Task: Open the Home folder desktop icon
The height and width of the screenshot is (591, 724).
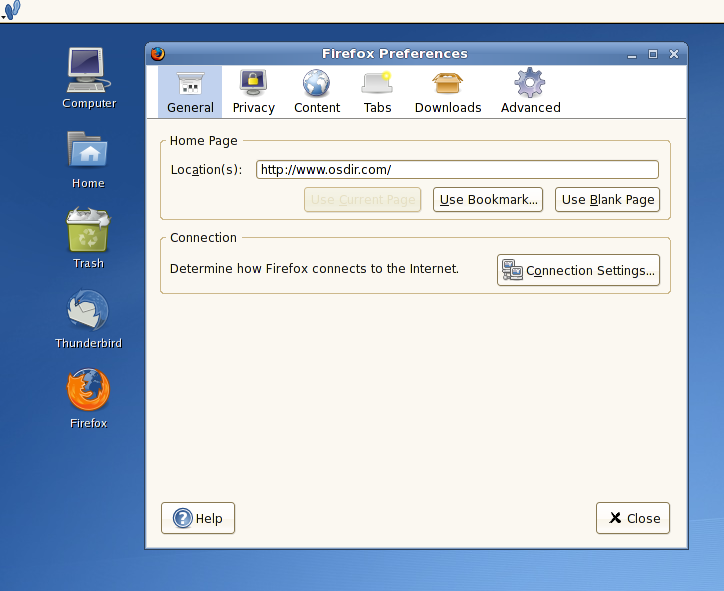Action: click(x=88, y=159)
